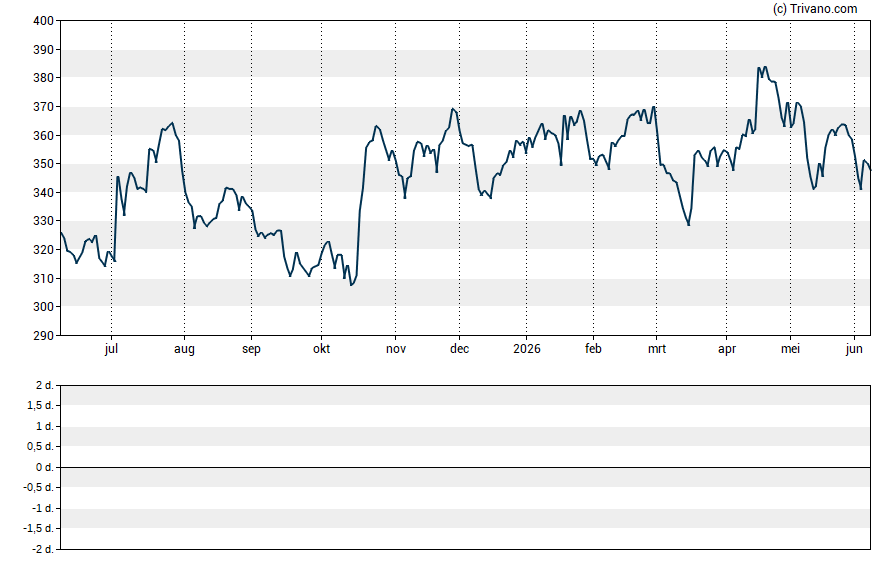Click the '-2 d.' volume axis label

click(43, 549)
